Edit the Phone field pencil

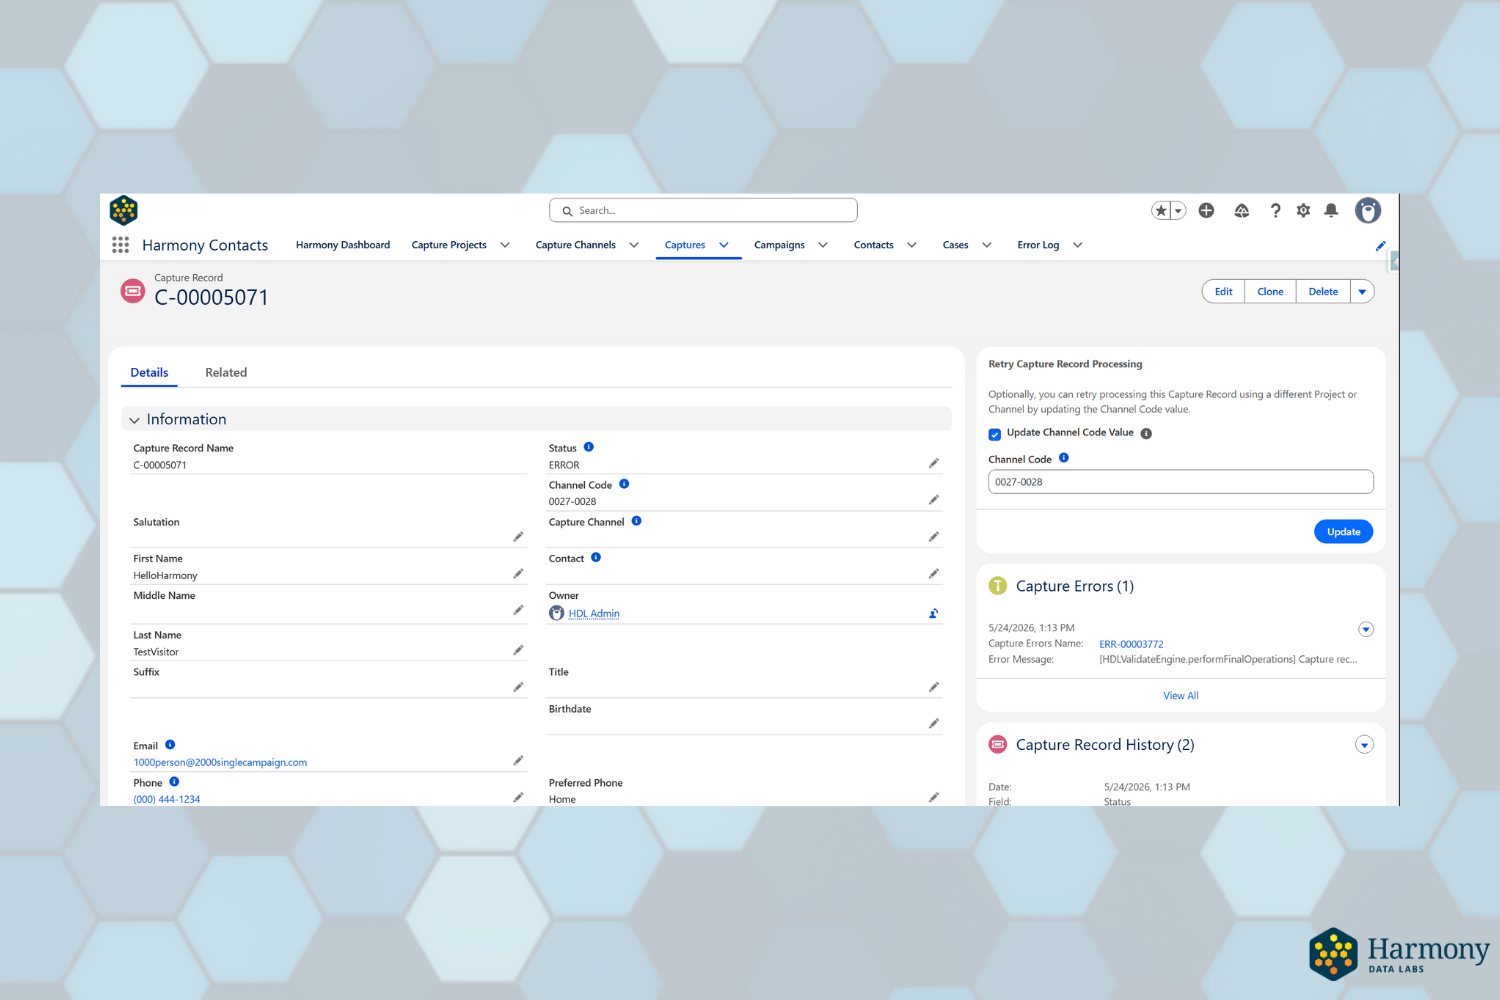tap(519, 798)
